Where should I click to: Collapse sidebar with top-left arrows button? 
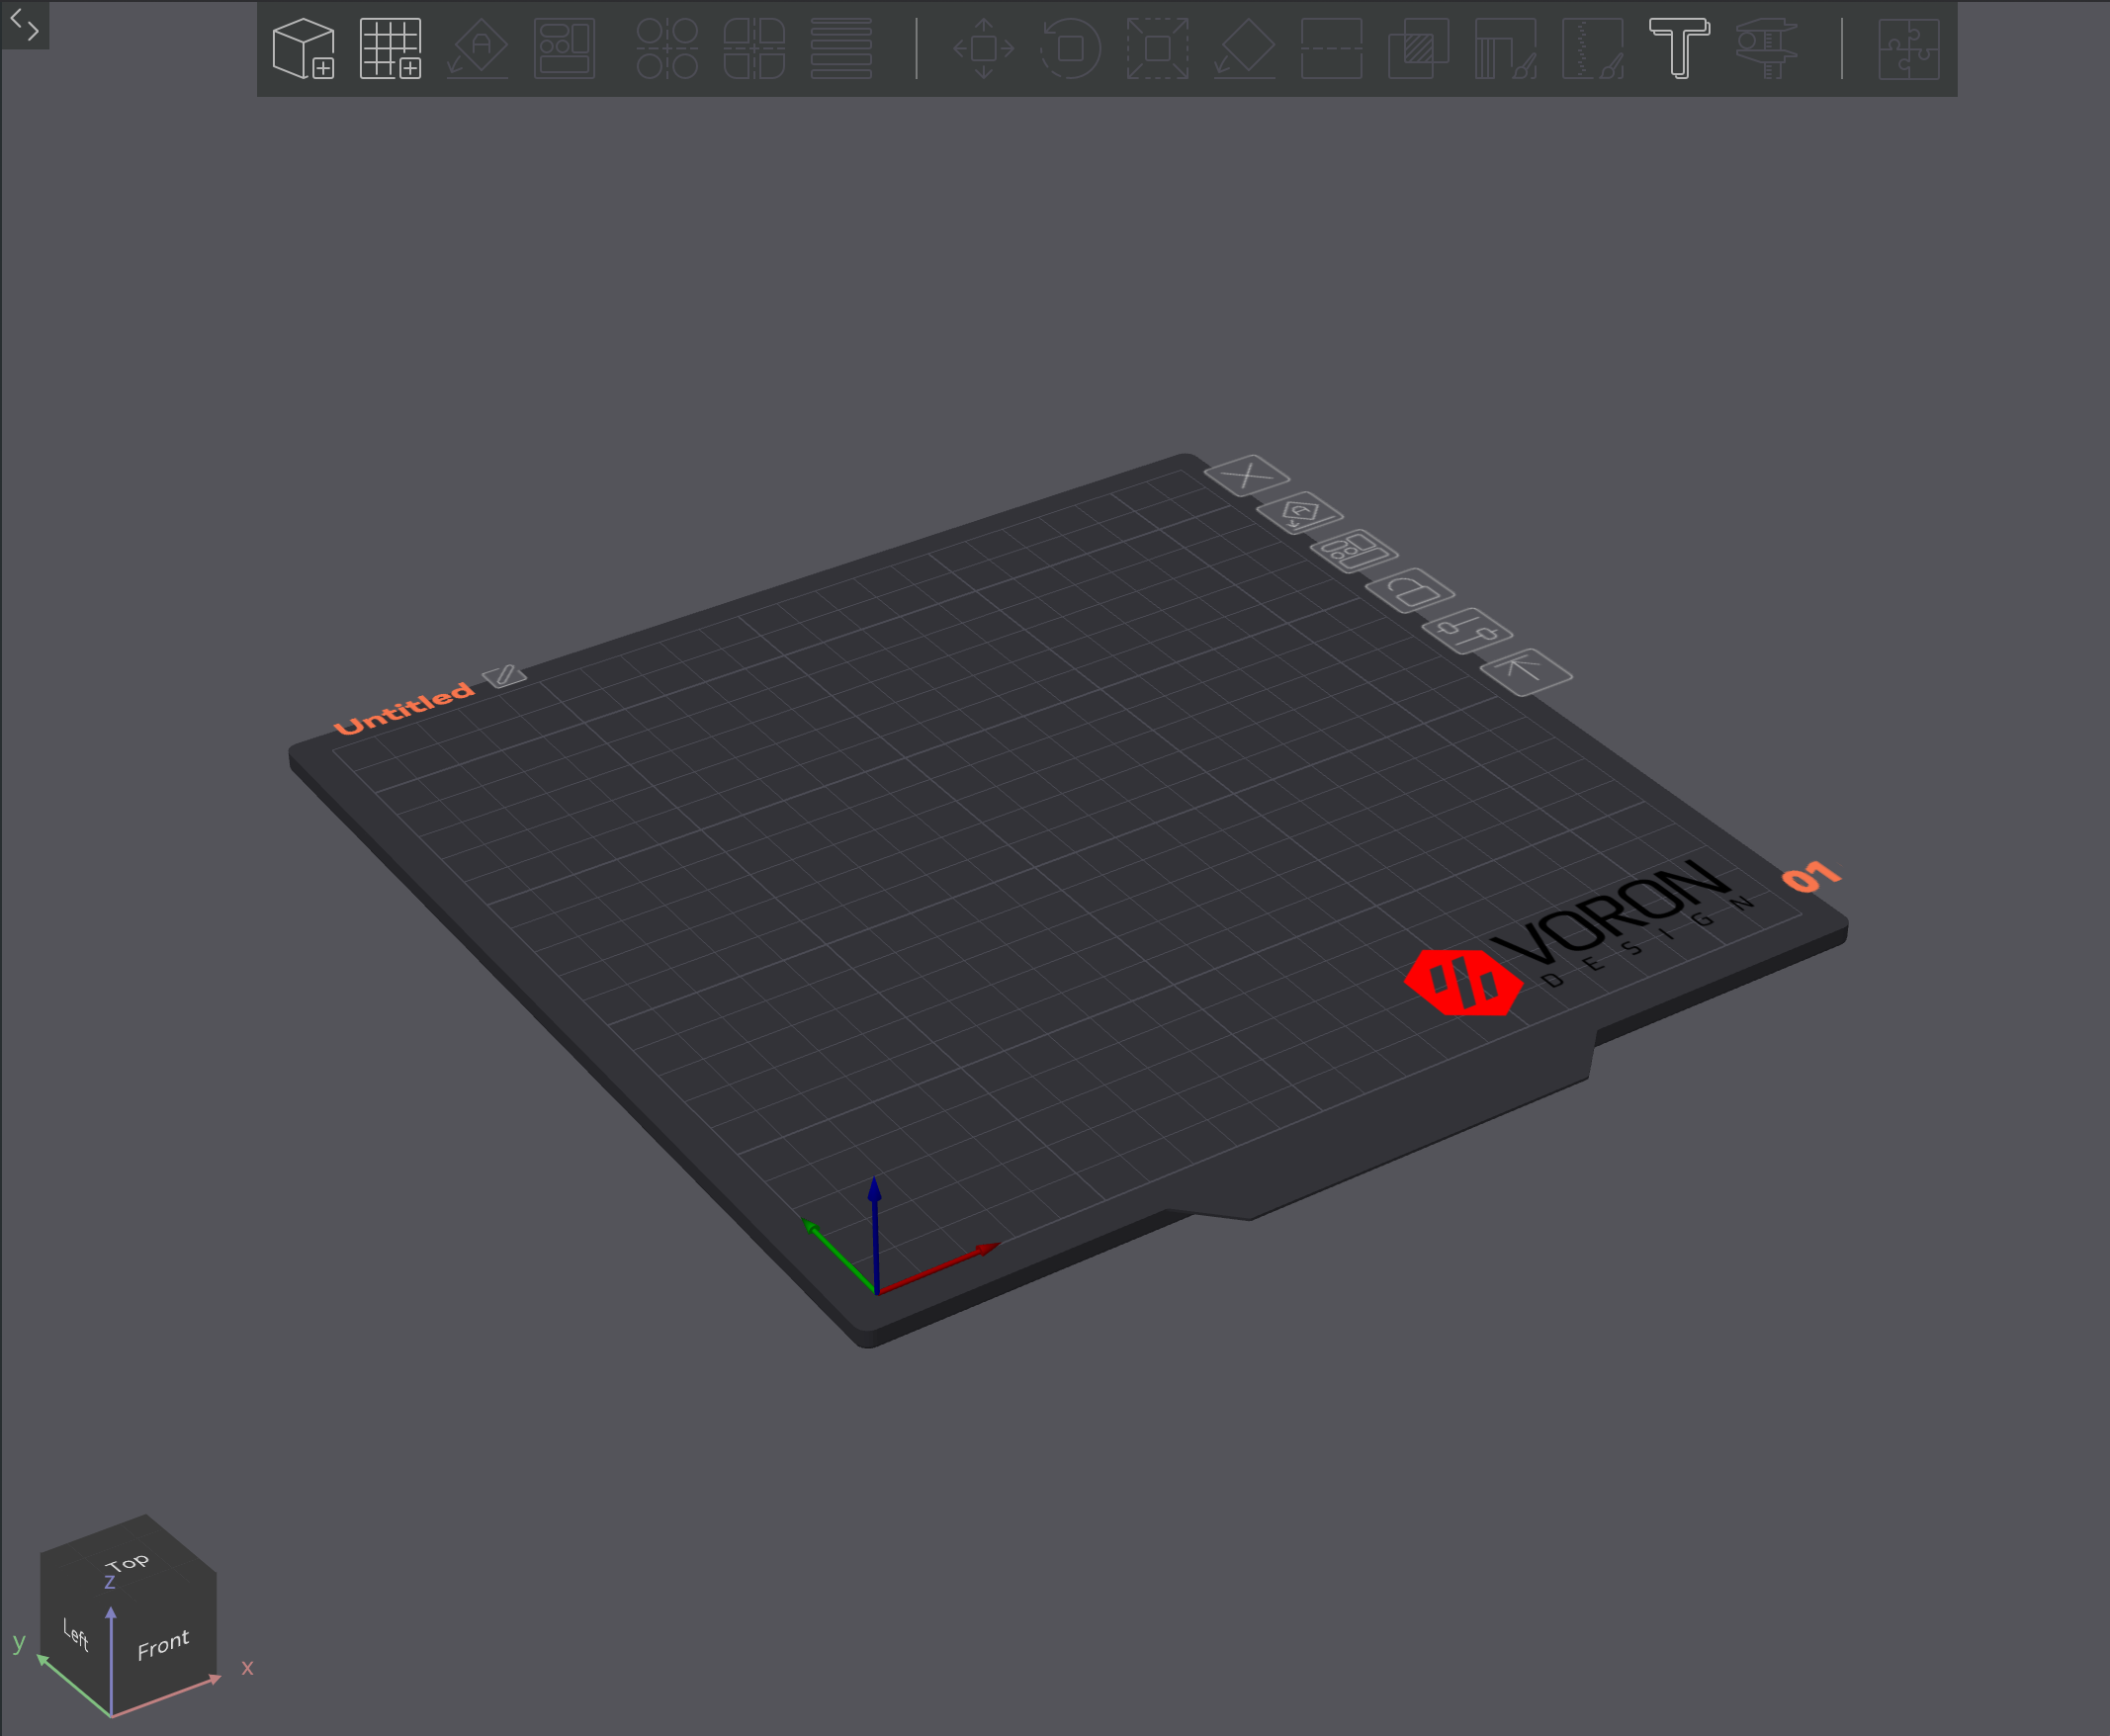pyautogui.click(x=25, y=24)
